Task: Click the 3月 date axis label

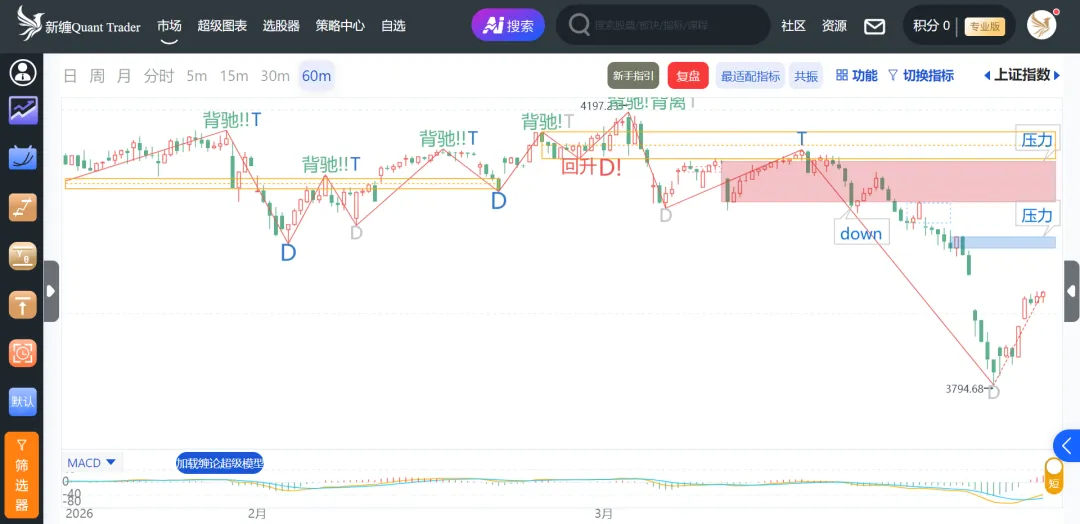Action: click(x=603, y=513)
